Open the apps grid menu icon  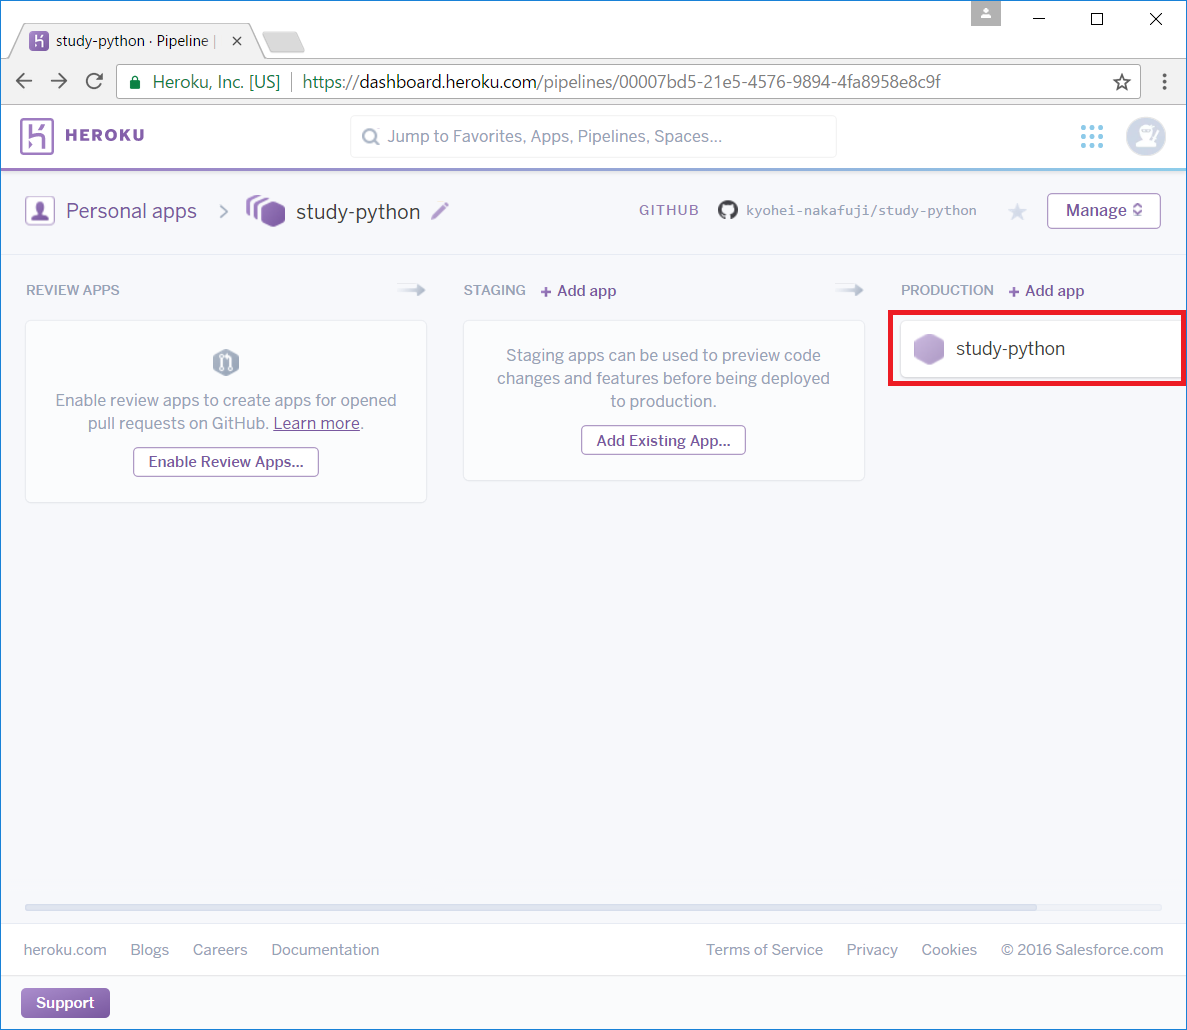[1092, 136]
